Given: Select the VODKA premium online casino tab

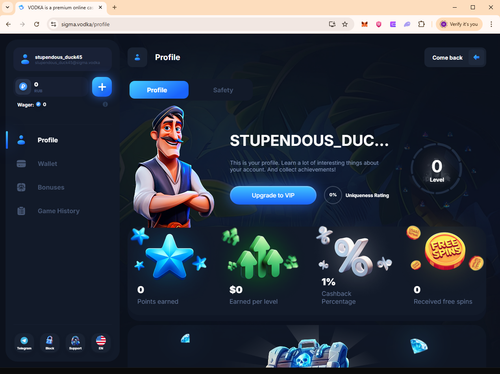Looking at the screenshot, I should tap(61, 7).
